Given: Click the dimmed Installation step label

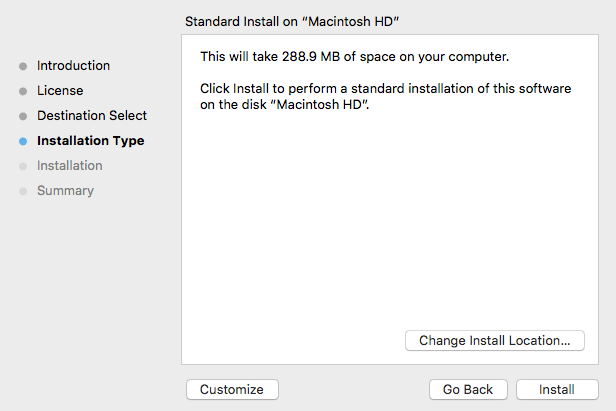Looking at the screenshot, I should 69,166.
